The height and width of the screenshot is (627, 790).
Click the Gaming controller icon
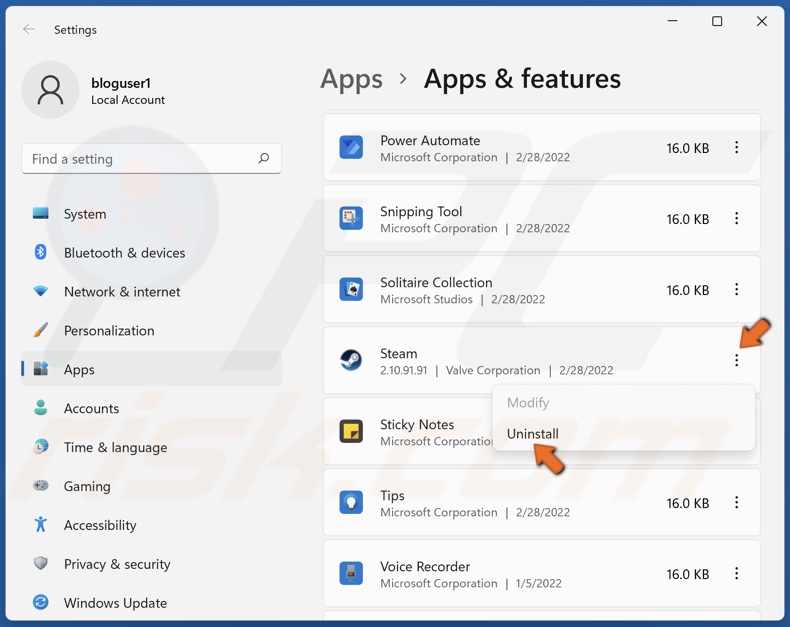tap(40, 485)
